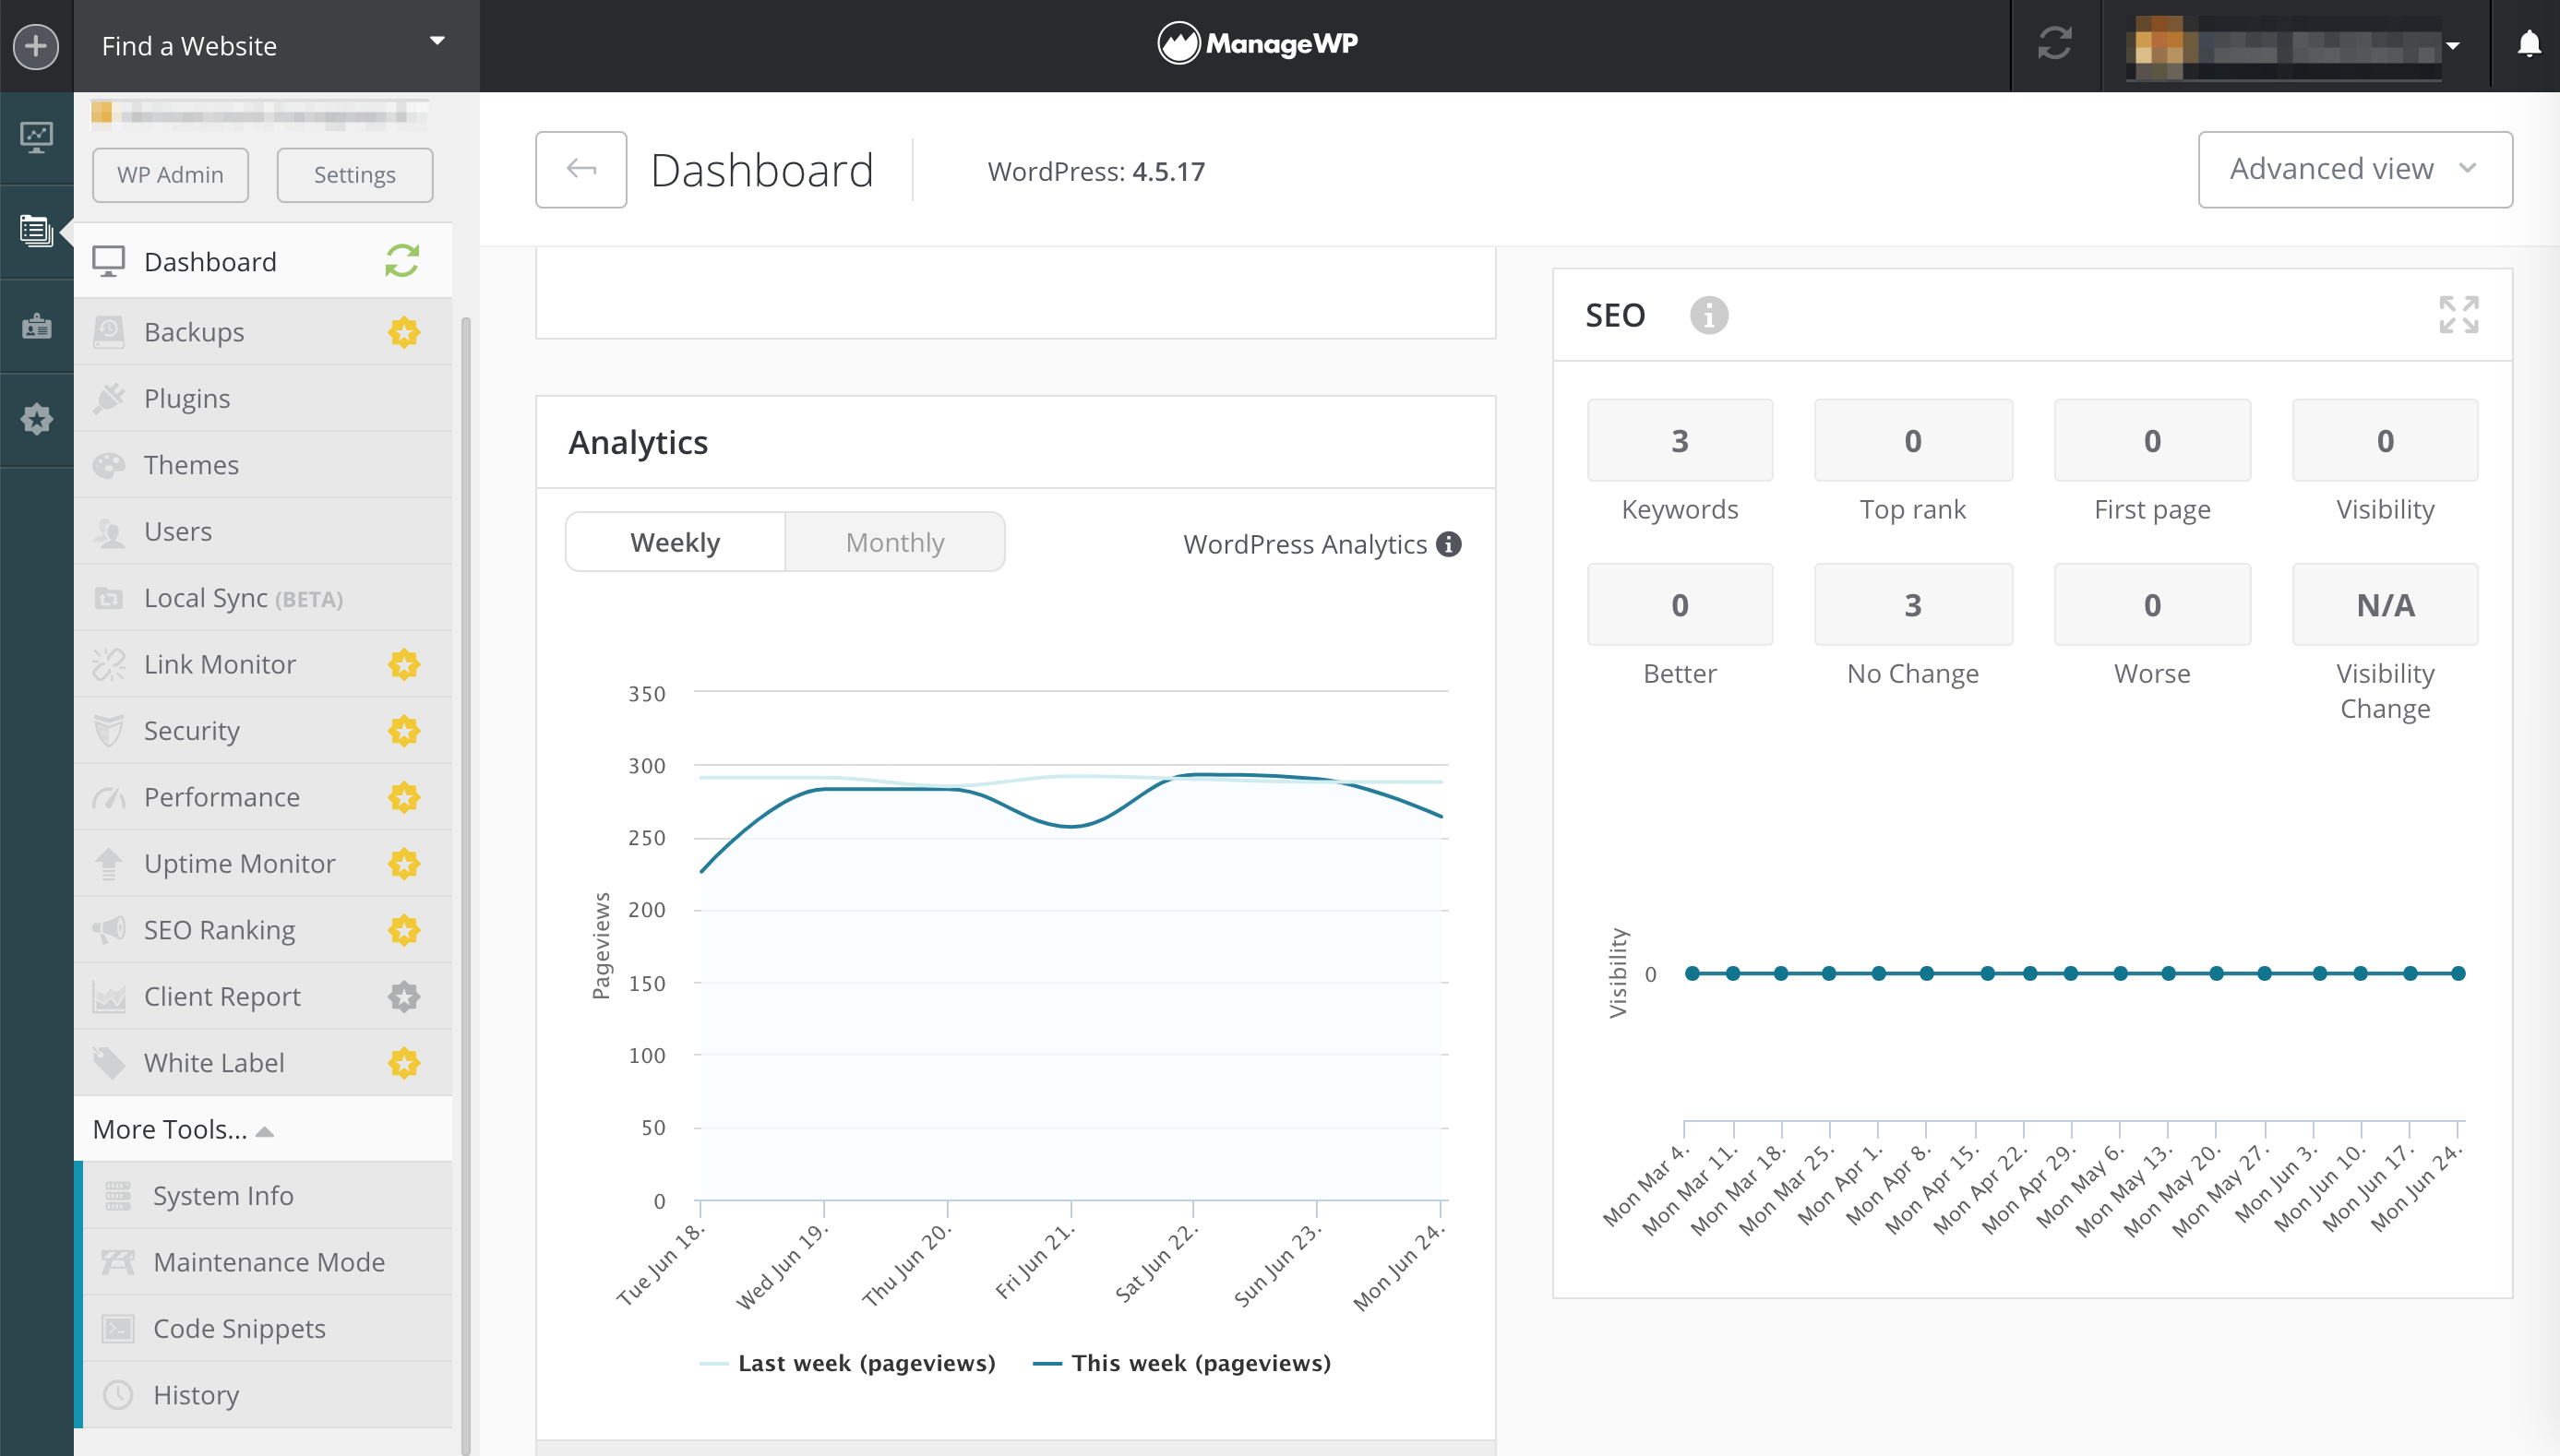The width and height of the screenshot is (2560, 1456).
Task: Open Security in the sidebar
Action: click(263, 731)
